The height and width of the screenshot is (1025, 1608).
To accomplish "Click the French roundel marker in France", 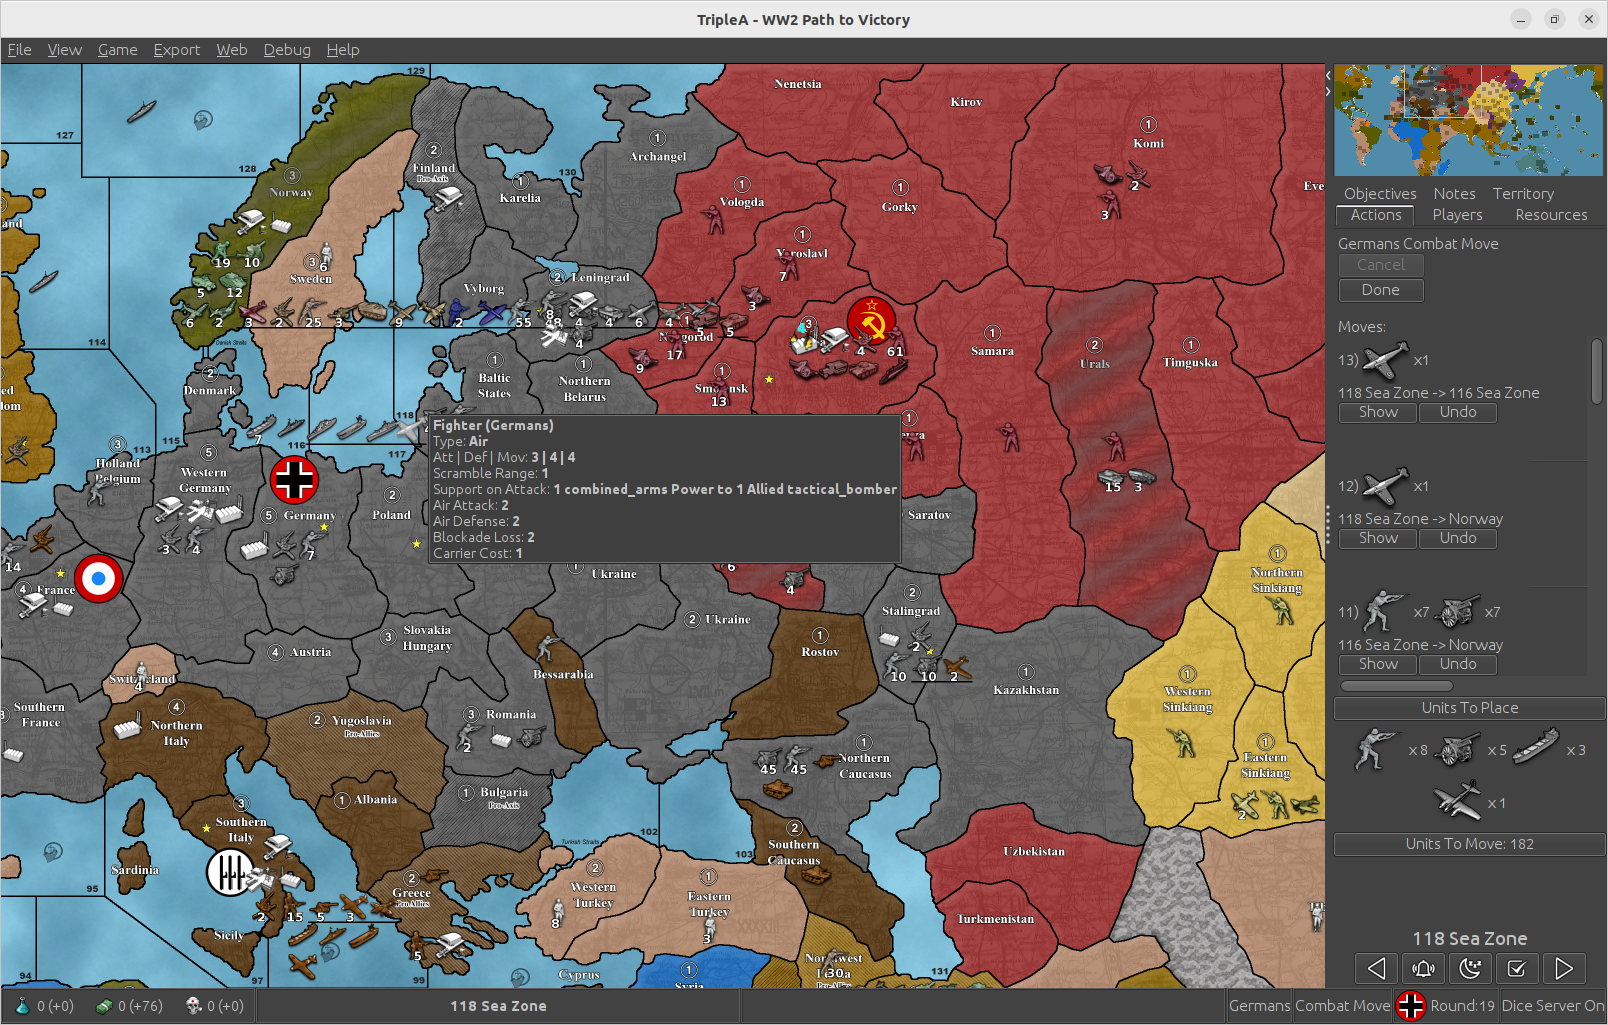I will tap(98, 578).
